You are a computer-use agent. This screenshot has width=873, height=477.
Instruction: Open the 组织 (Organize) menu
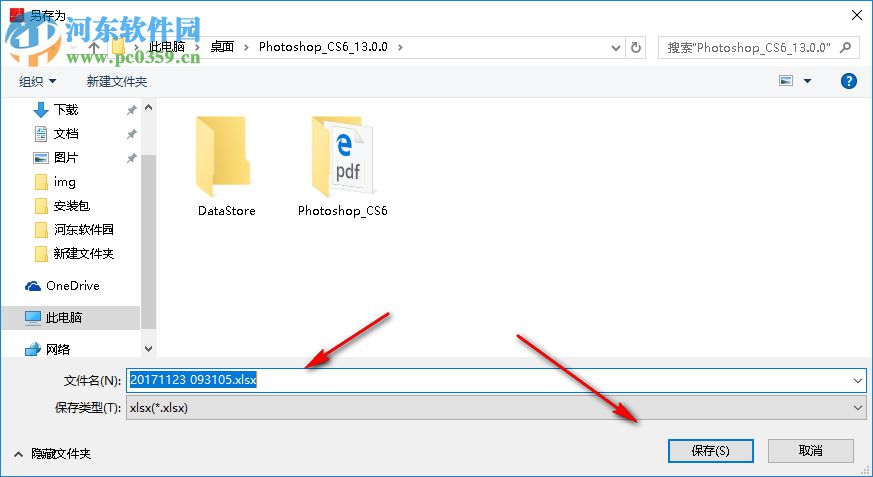pyautogui.click(x=37, y=81)
